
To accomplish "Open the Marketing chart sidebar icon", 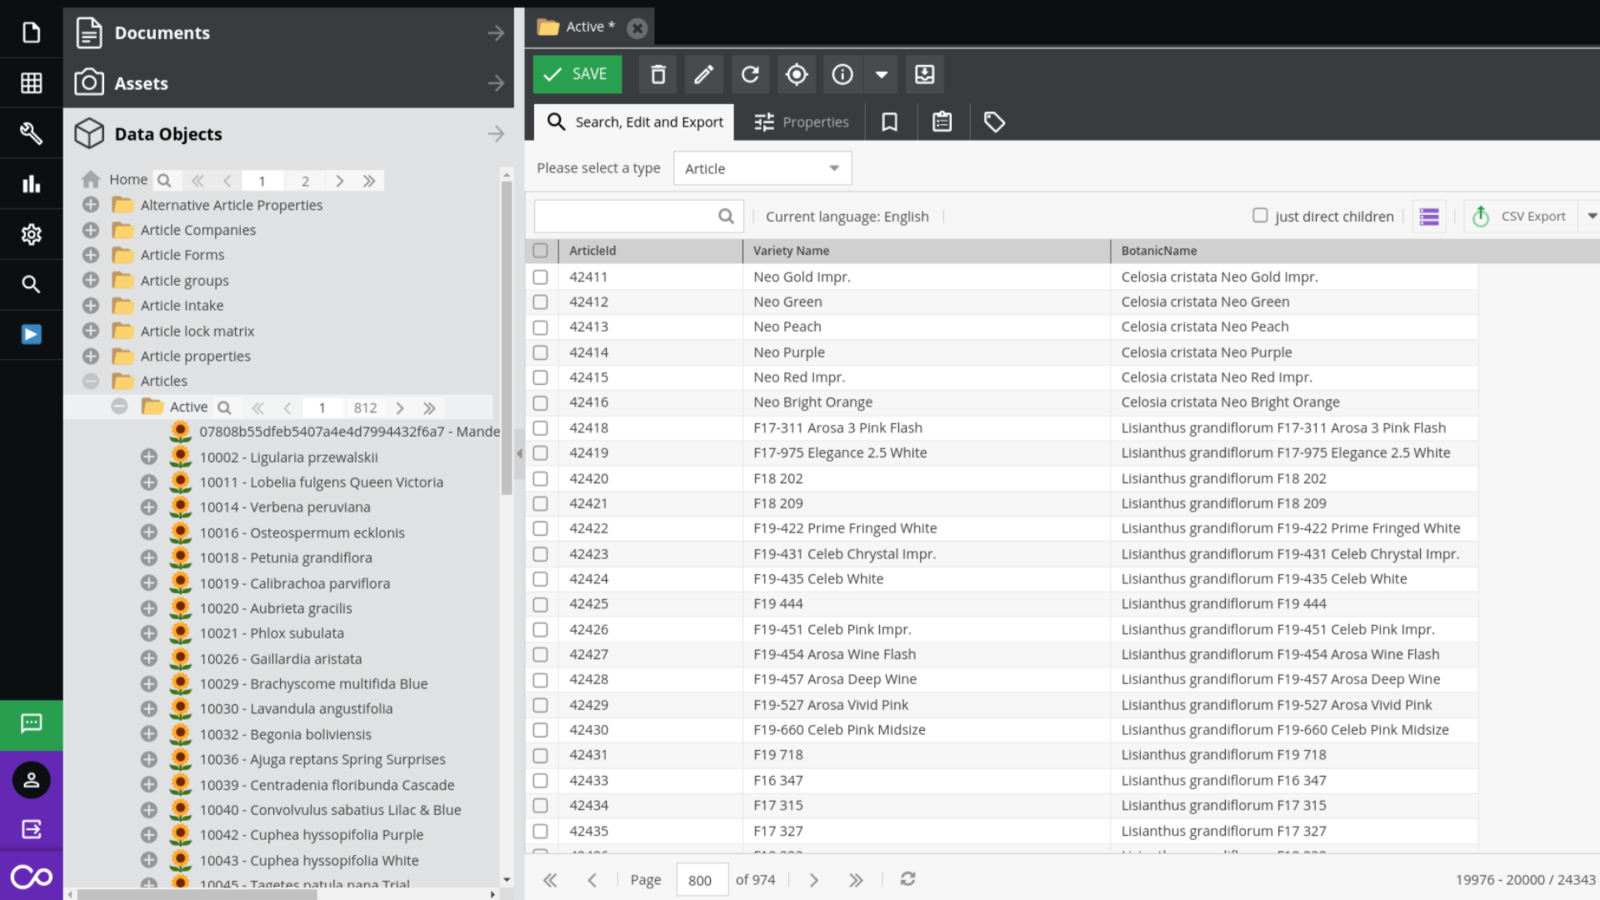I will pos(31,184).
